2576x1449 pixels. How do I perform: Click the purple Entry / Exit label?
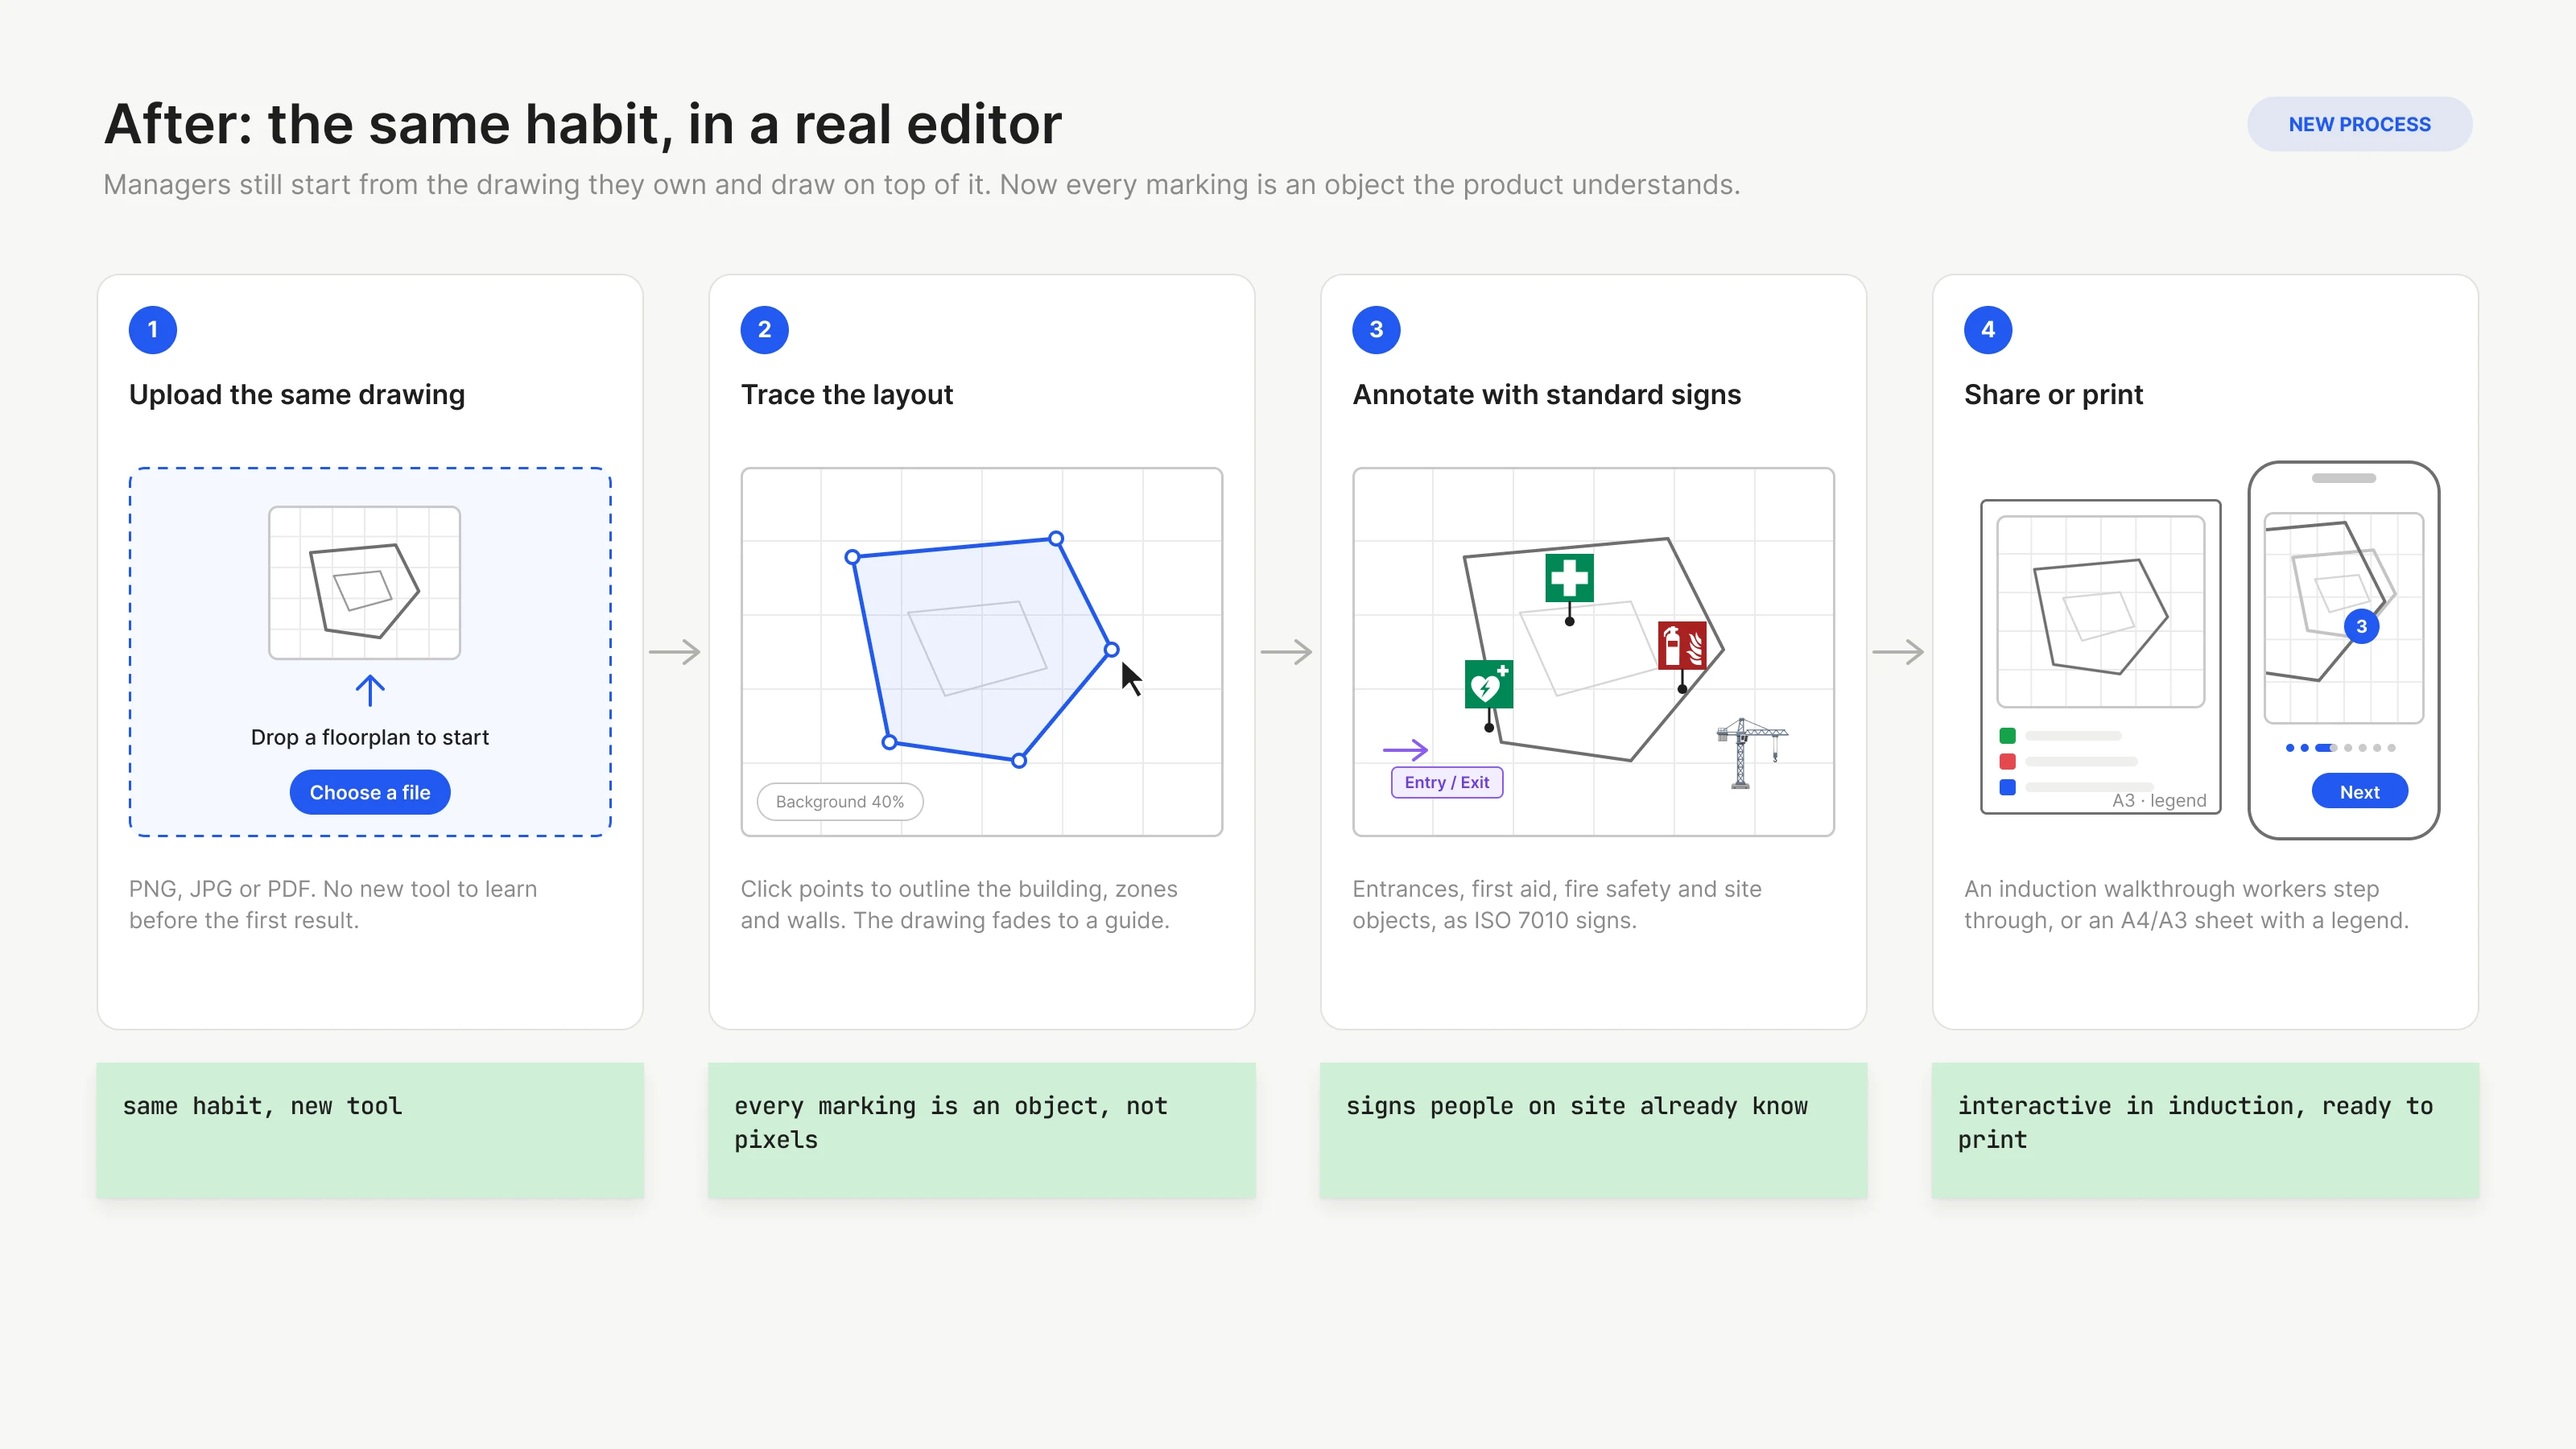pyautogui.click(x=1446, y=782)
